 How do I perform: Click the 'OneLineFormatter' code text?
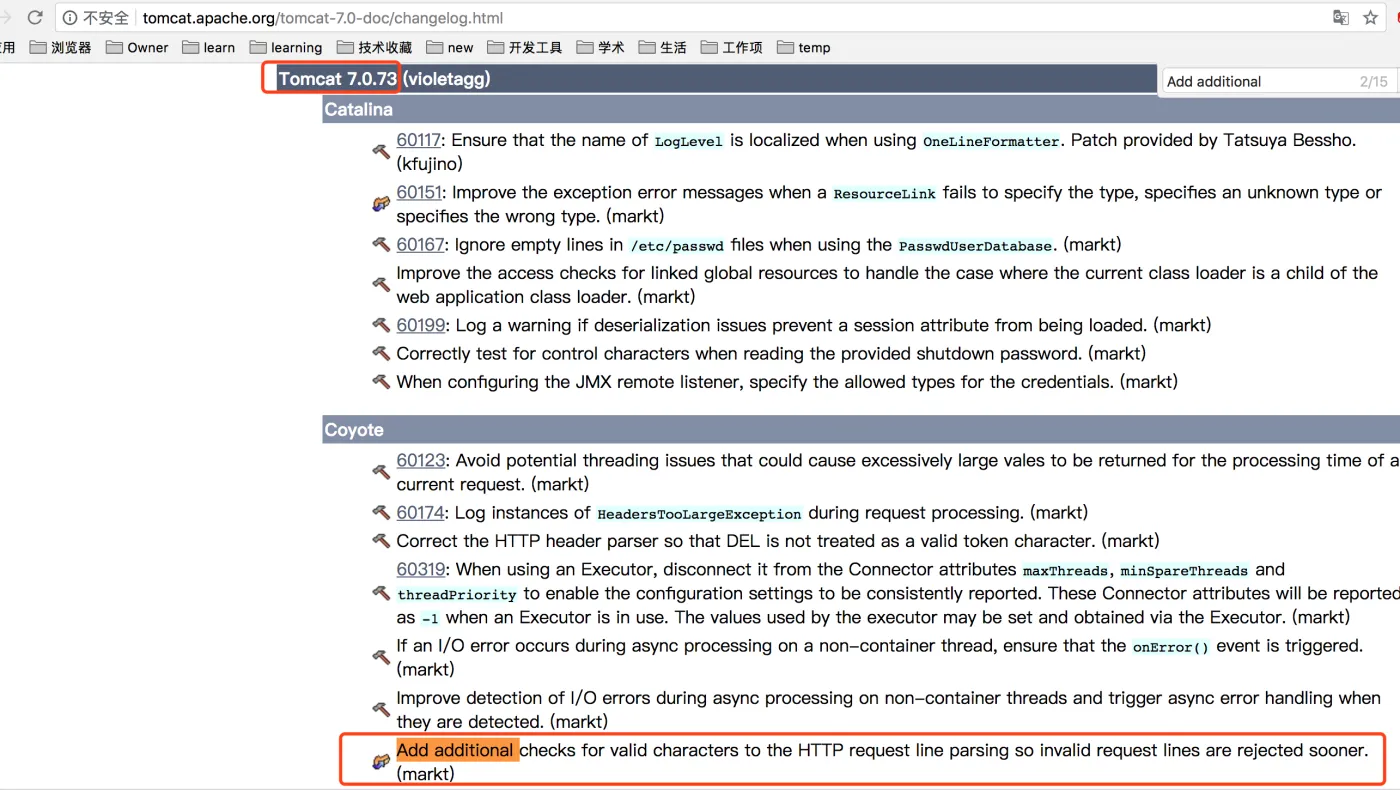991,142
